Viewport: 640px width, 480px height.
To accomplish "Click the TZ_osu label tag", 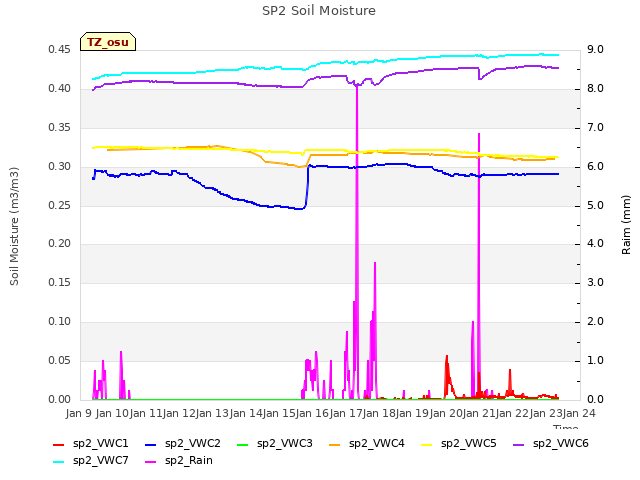I will (108, 42).
